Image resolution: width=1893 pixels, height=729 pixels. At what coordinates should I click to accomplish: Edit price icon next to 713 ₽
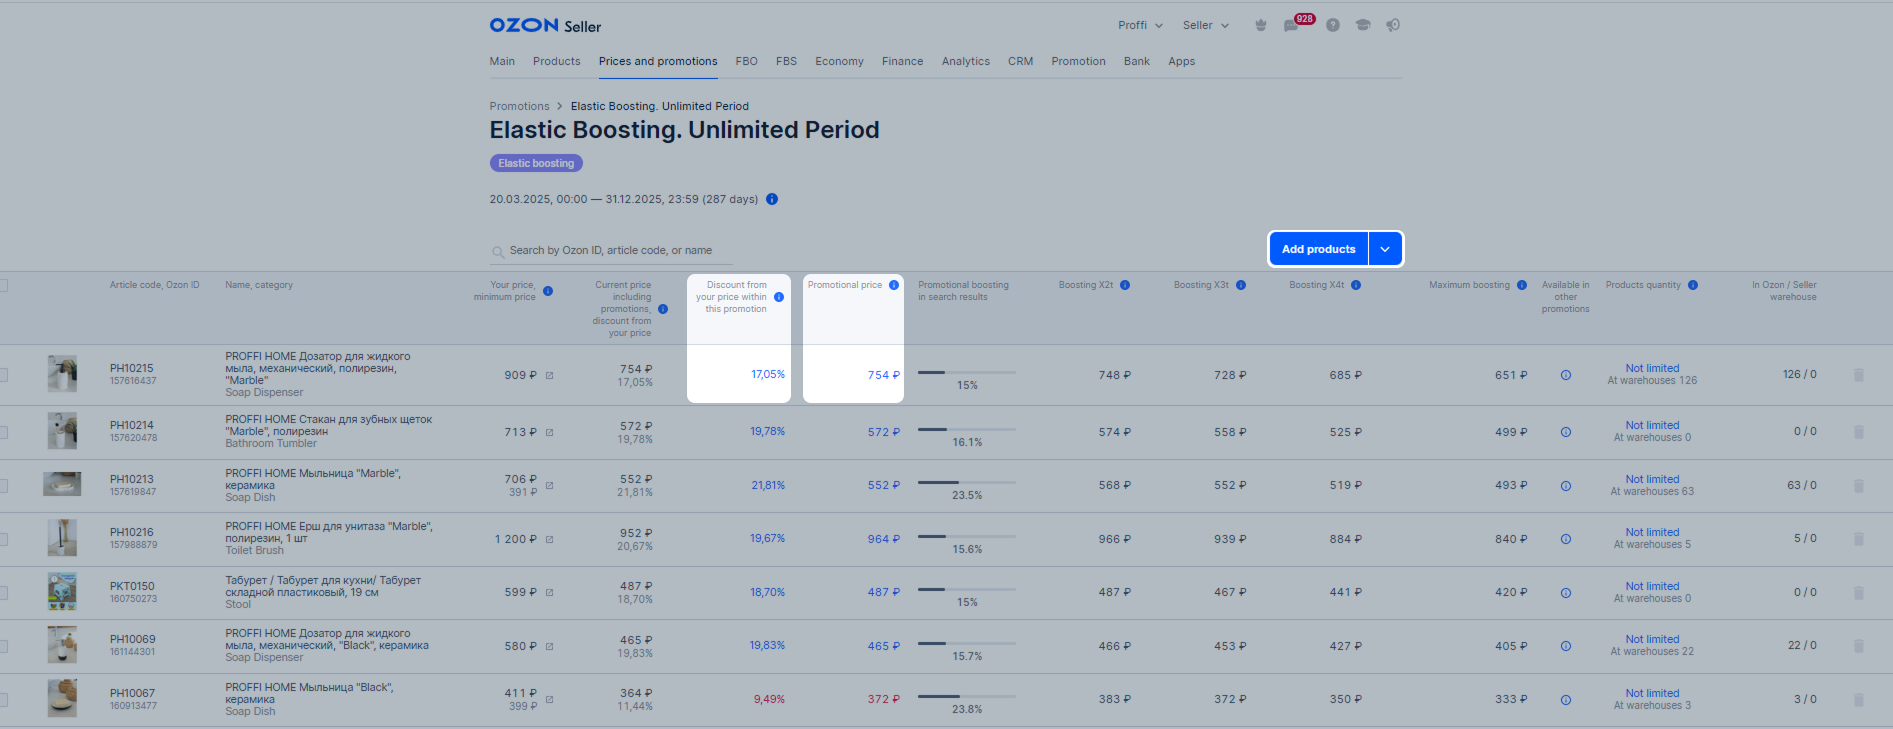(x=549, y=433)
